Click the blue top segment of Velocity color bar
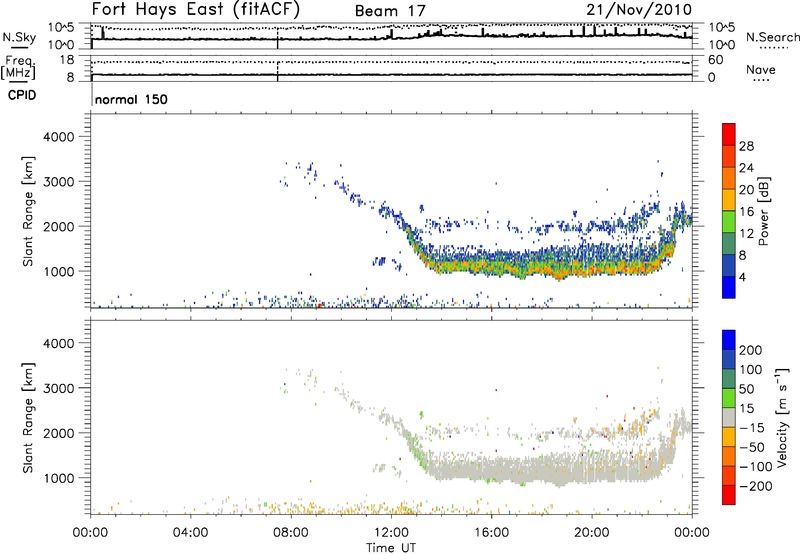 (729, 340)
